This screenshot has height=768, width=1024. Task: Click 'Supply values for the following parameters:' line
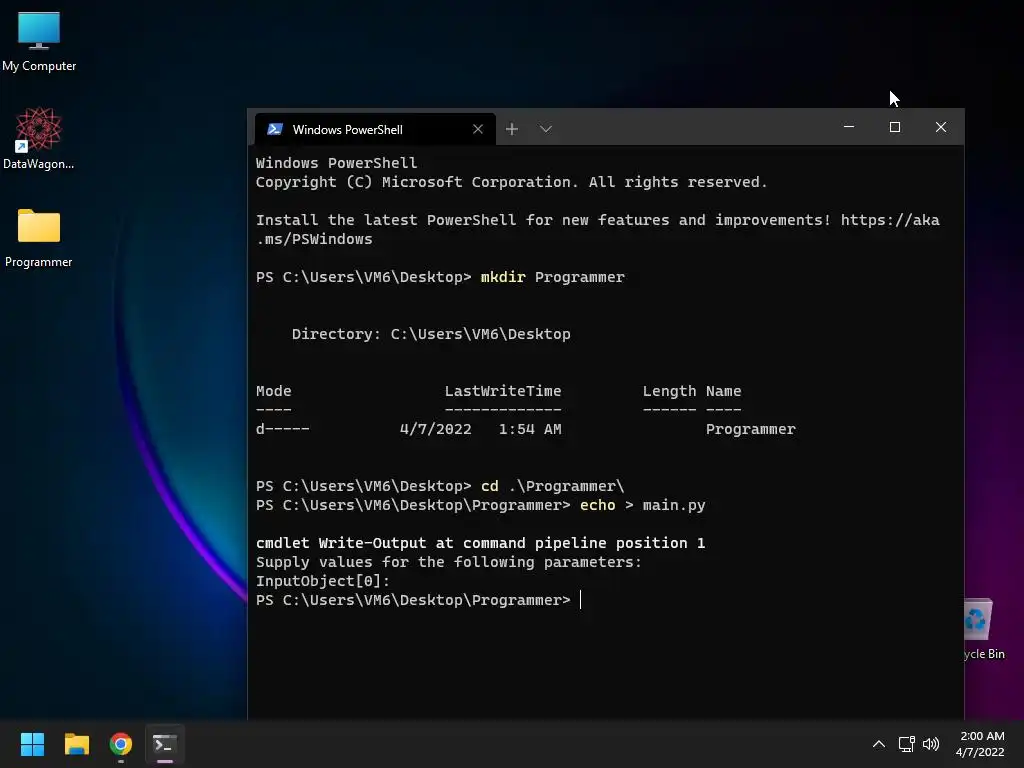click(x=449, y=562)
